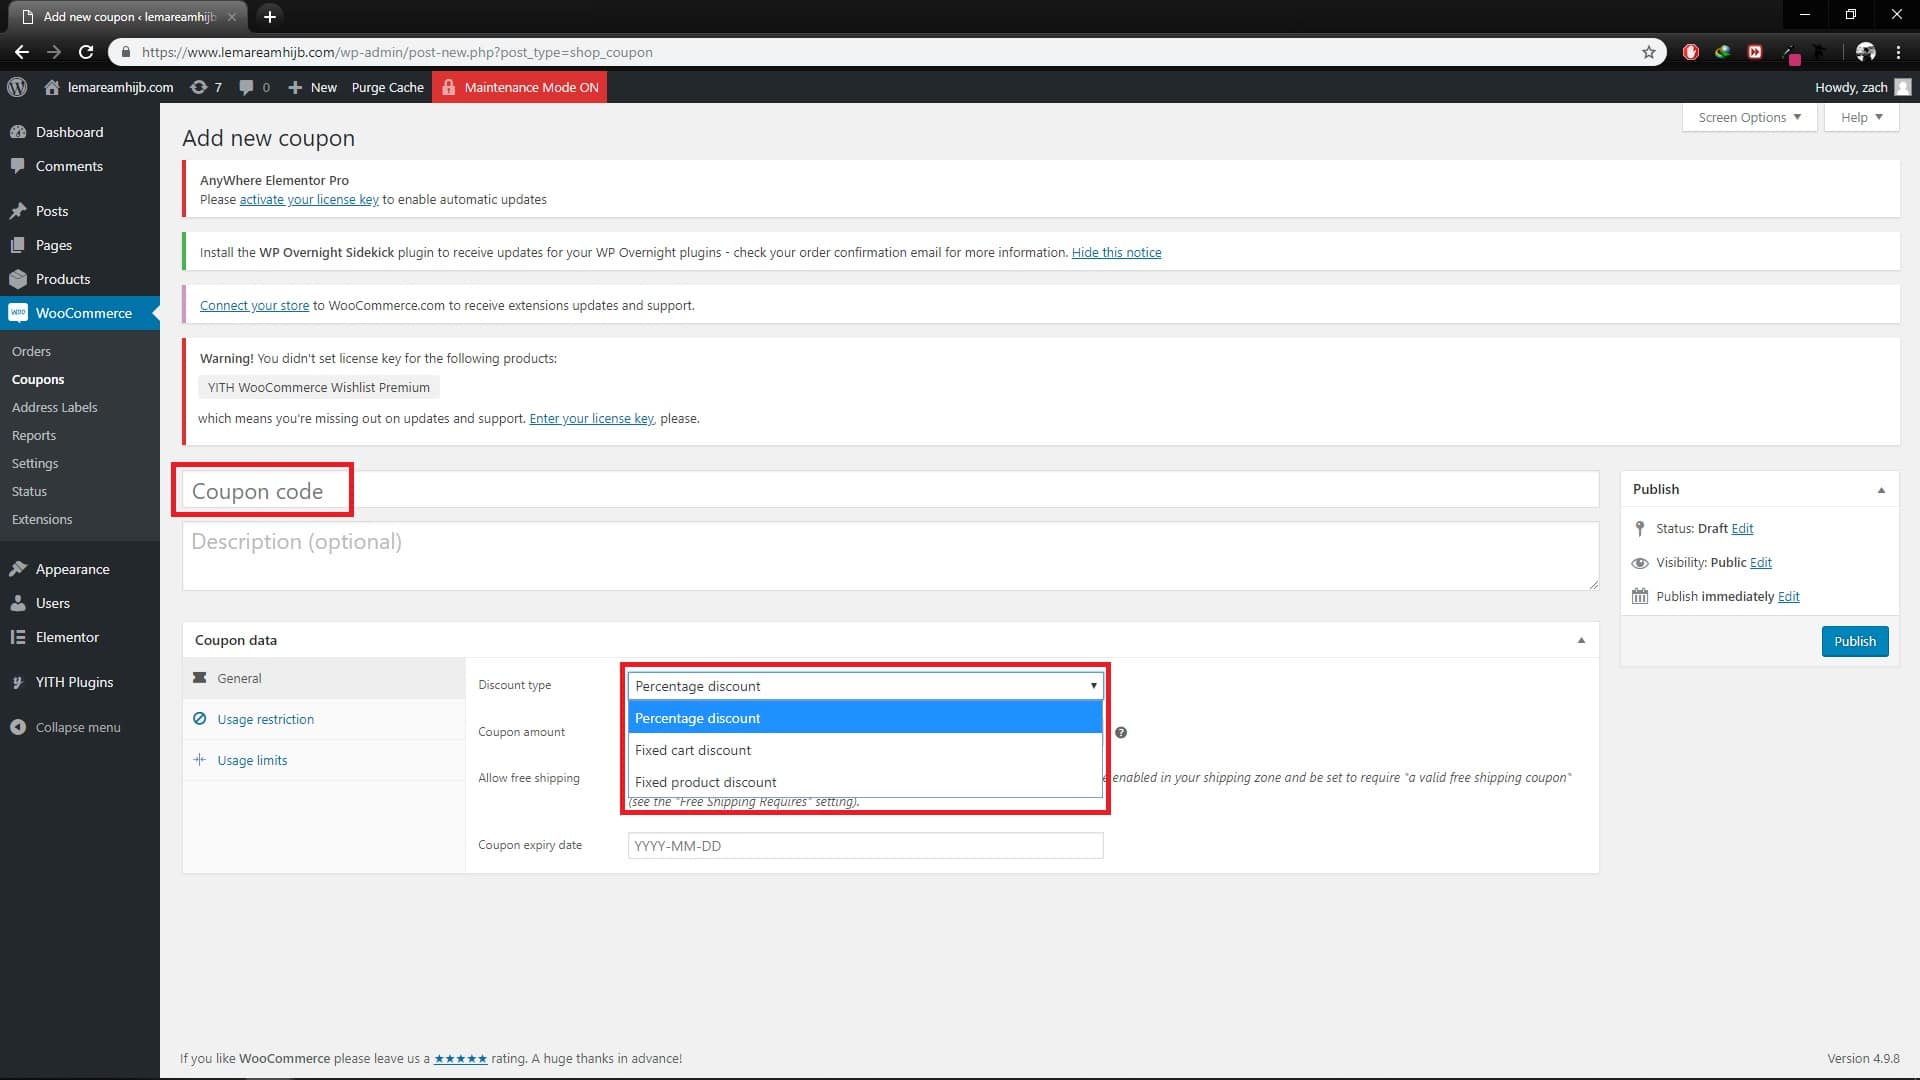This screenshot has height=1080, width=1920.
Task: Click the New plus item in the admin bar
Action: (x=312, y=87)
